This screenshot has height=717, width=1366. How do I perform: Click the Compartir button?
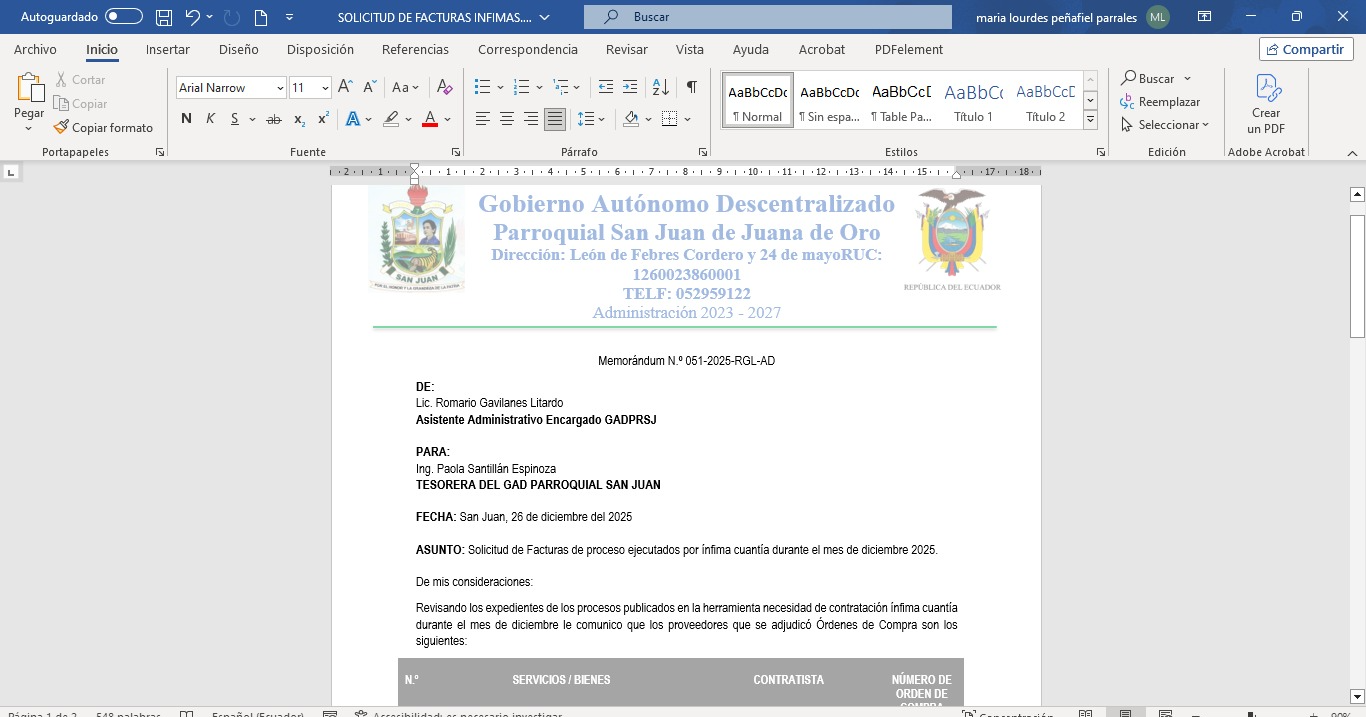(x=1306, y=49)
